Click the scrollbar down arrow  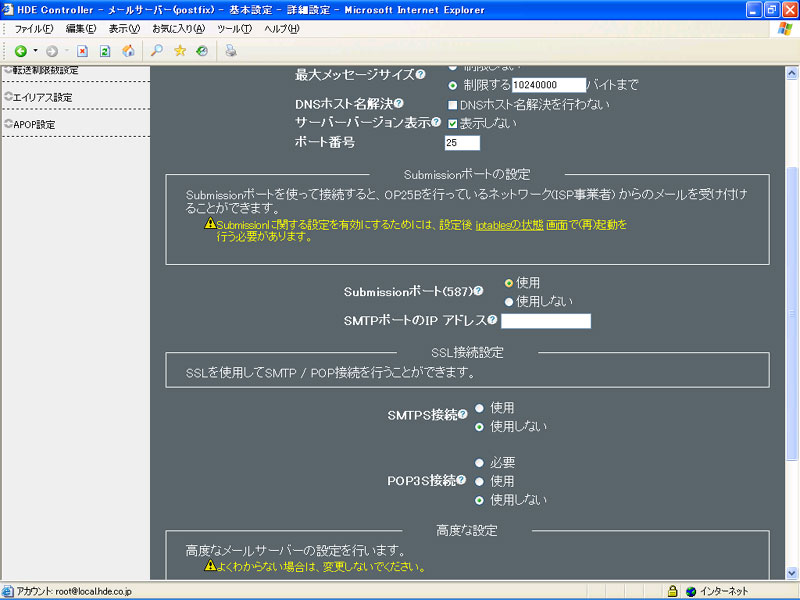click(x=792, y=573)
